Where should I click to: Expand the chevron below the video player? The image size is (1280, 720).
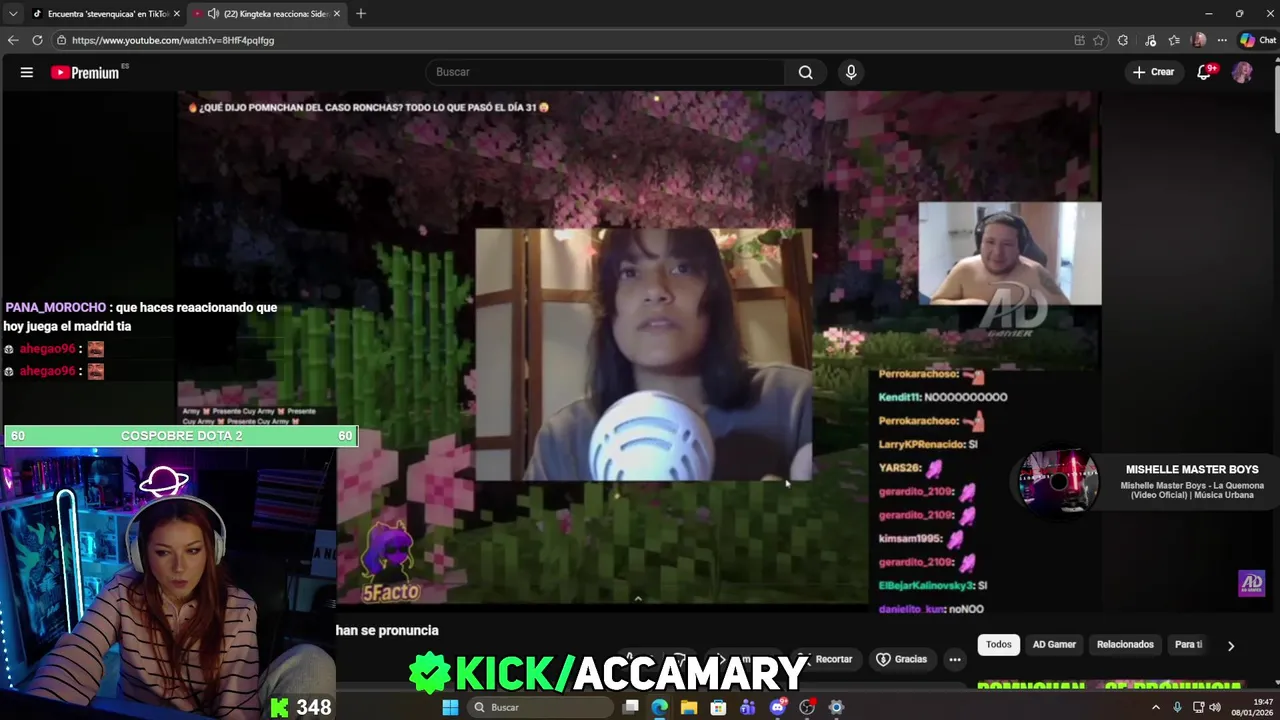[638, 598]
